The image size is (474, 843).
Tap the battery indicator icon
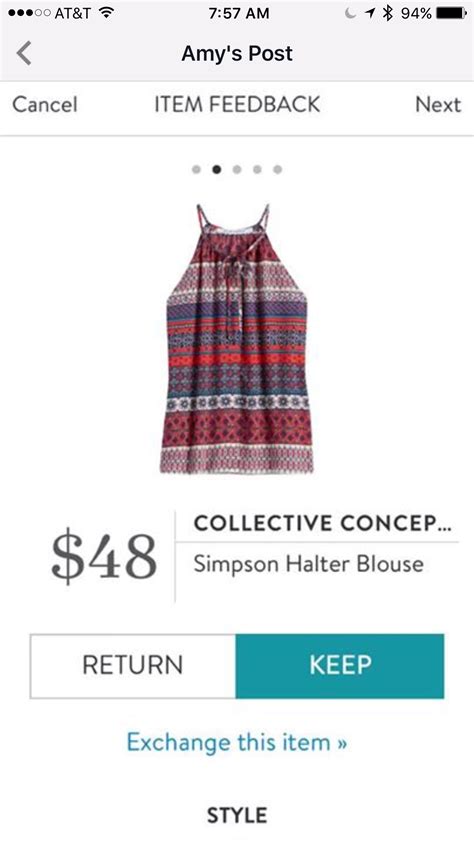[452, 13]
